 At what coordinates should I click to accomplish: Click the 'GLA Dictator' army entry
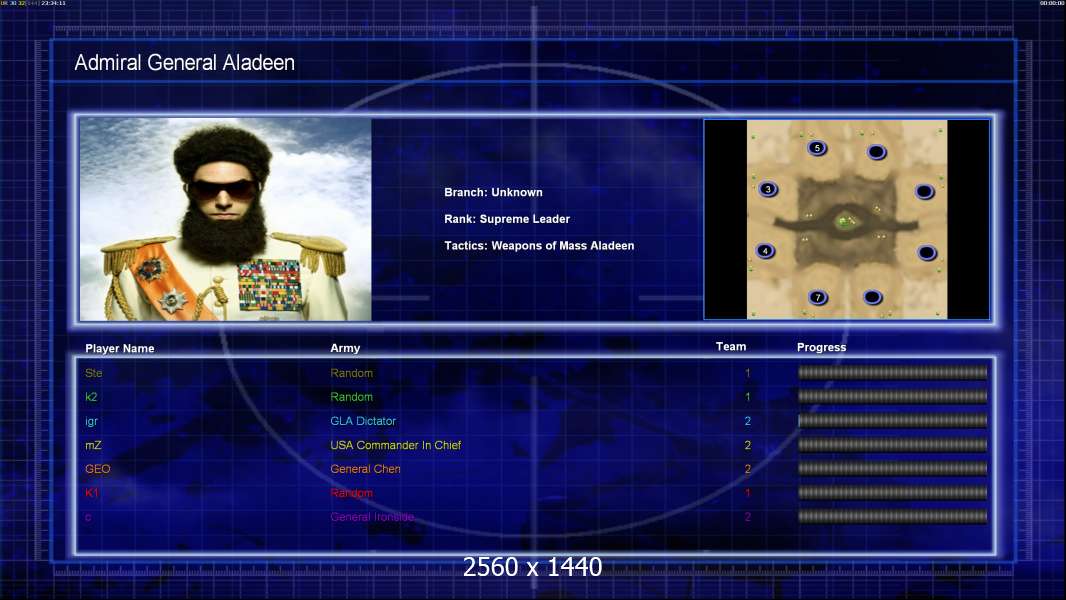[x=363, y=421]
